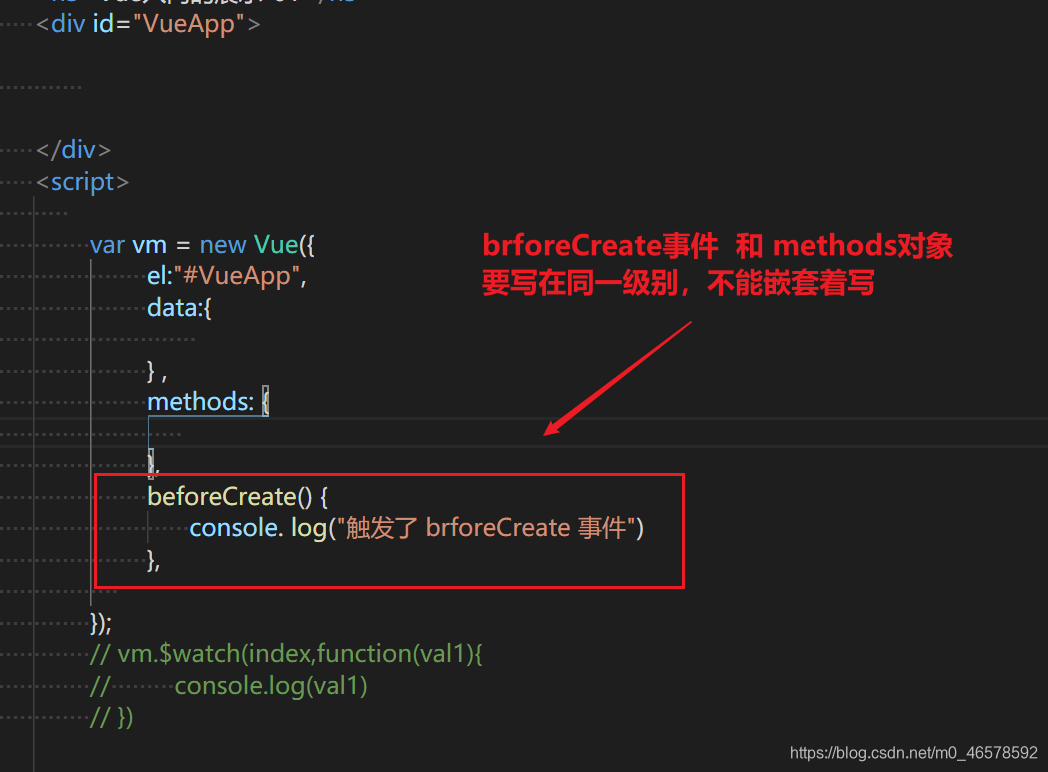This screenshot has height=772, width=1048.
Task: Click the <script> tag line
Action: [x=82, y=182]
